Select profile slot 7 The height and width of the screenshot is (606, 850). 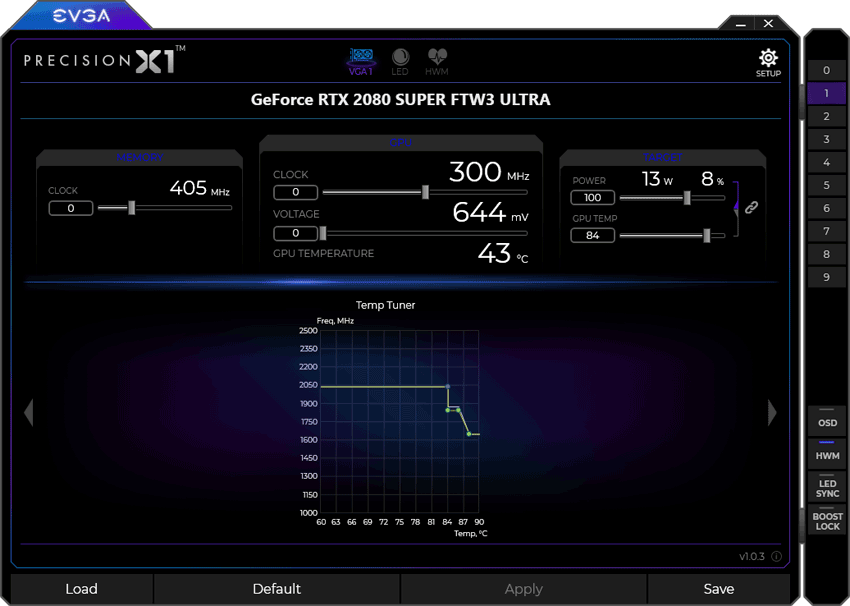(x=826, y=231)
